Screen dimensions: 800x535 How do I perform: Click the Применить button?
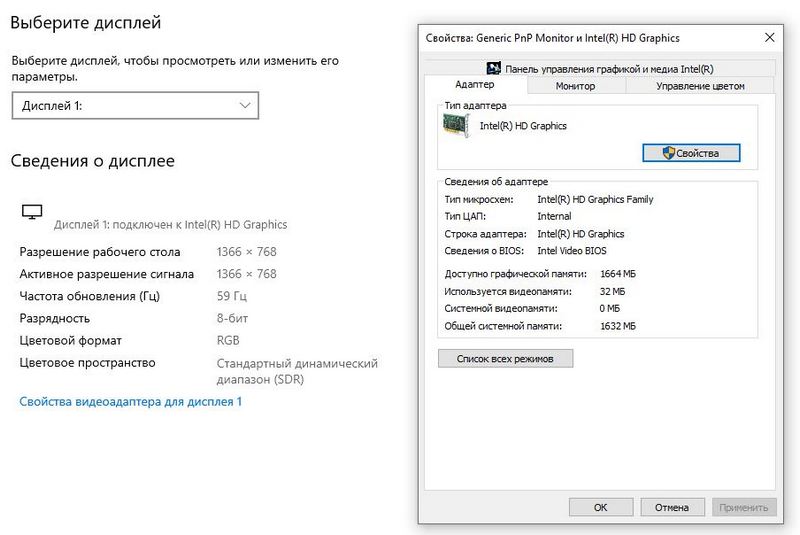(746, 507)
